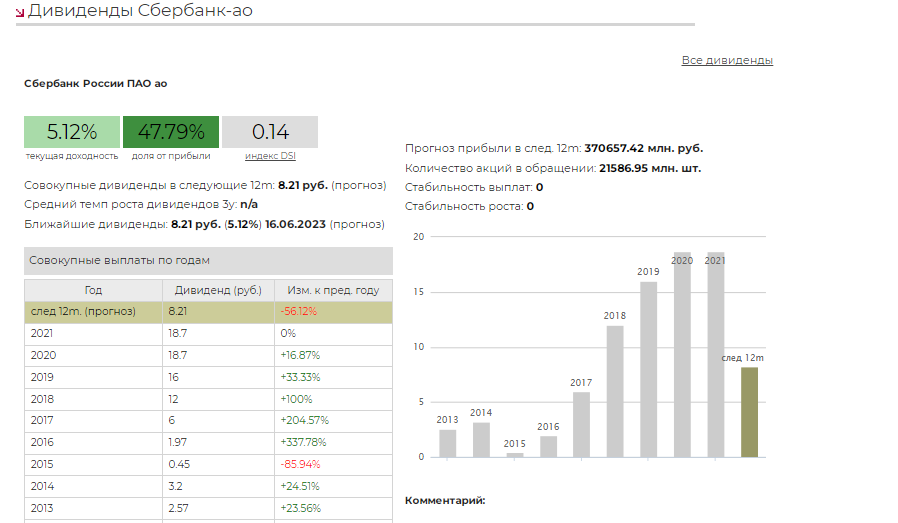
Task: Select the 2020 year cell in table
Action: click(93, 355)
